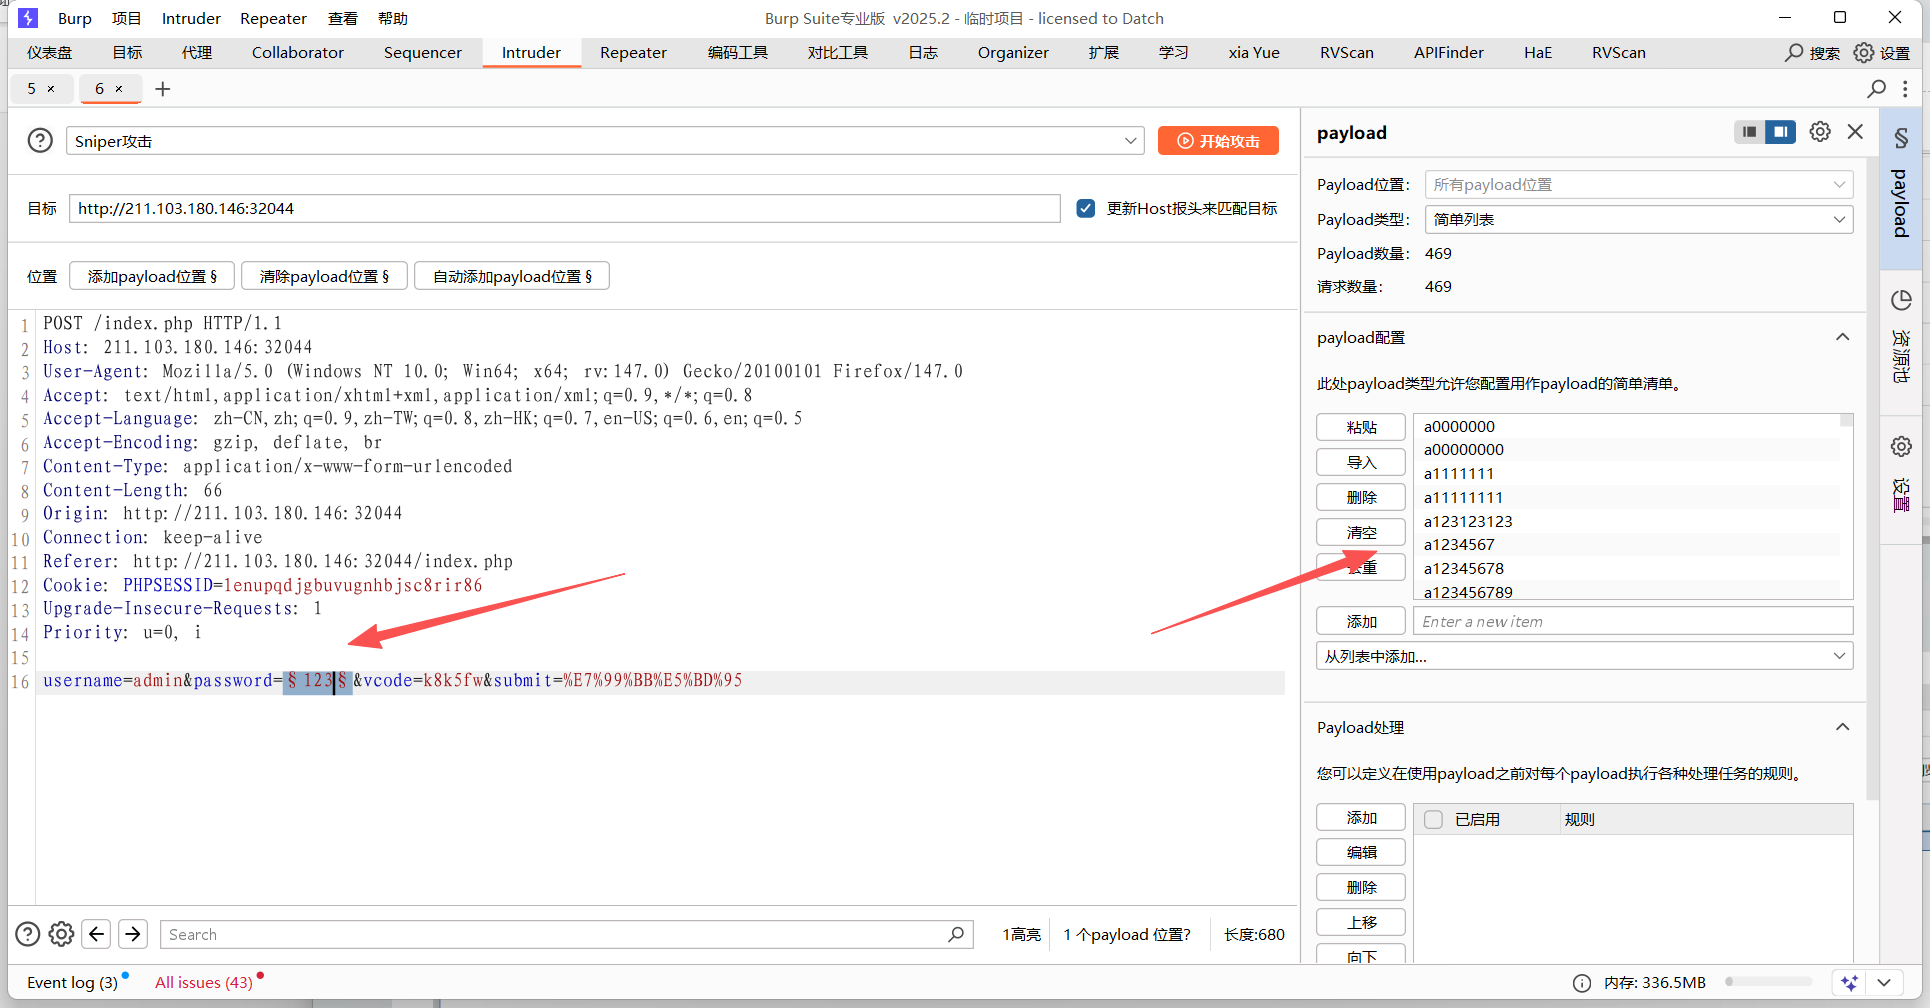The height and width of the screenshot is (1008, 1930).
Task: Toggle the enabled checkbox in Payload processing
Action: point(1434,819)
